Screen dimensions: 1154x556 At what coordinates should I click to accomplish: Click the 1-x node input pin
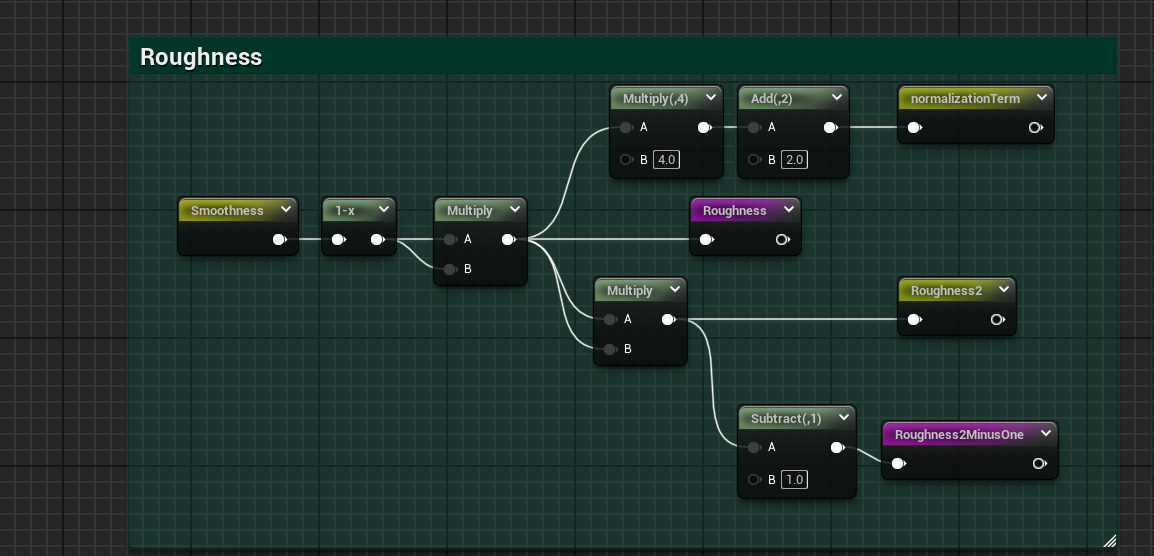coord(338,240)
